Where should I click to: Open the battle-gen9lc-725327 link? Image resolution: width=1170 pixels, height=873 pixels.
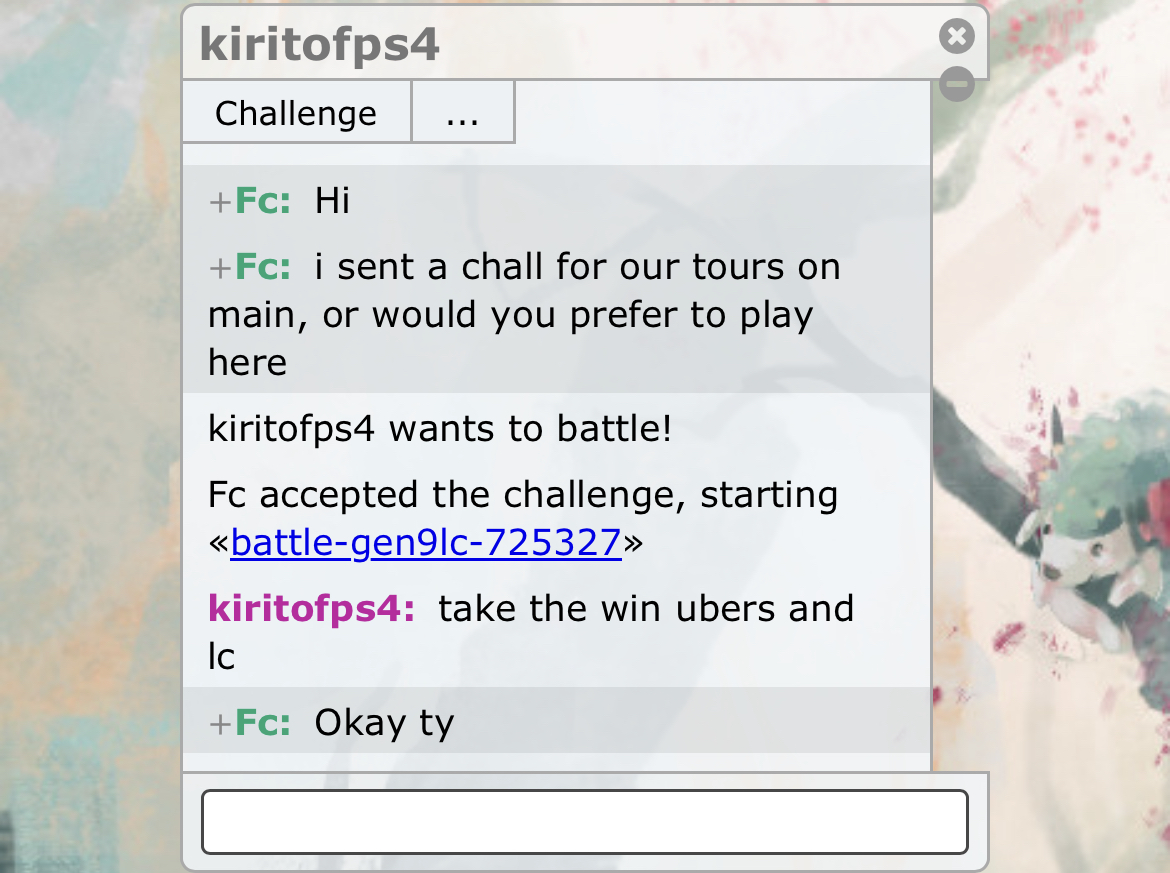coord(425,542)
